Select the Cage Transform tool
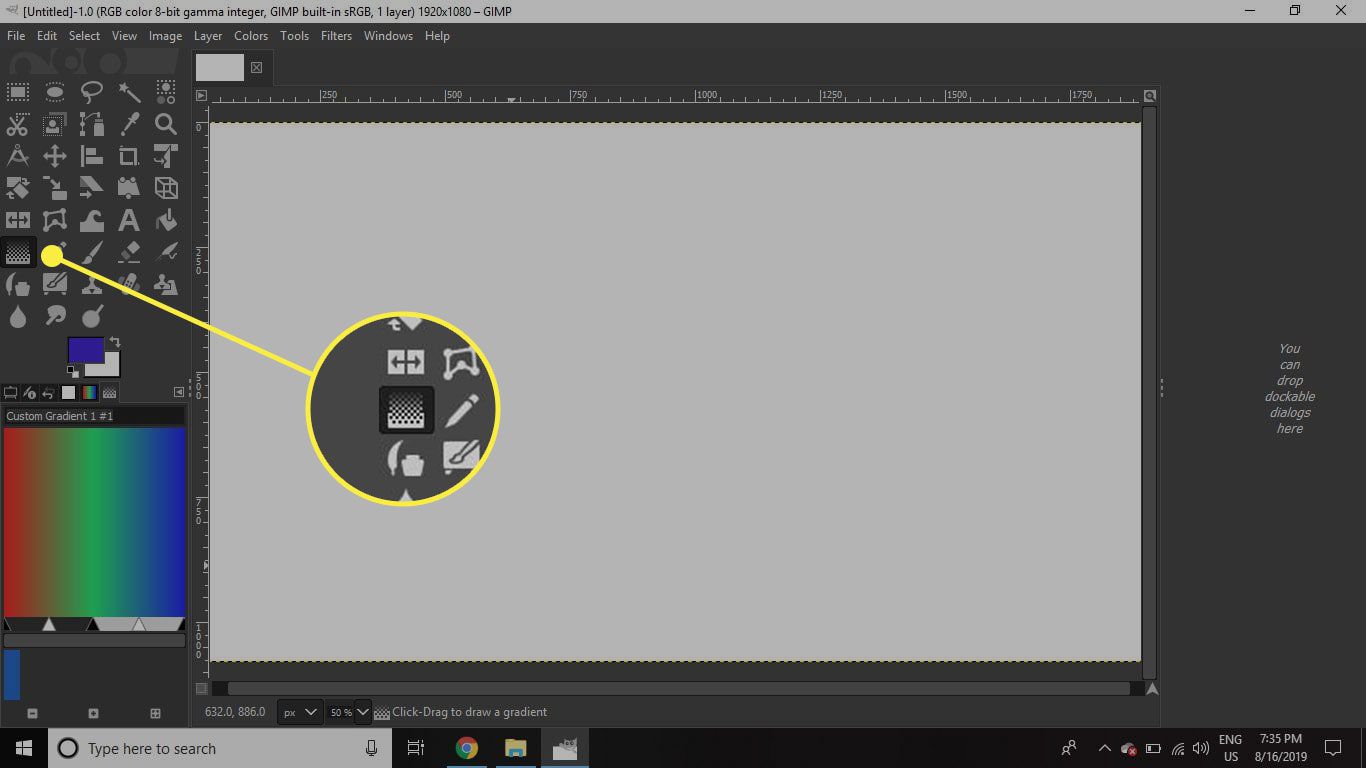 (x=55, y=220)
